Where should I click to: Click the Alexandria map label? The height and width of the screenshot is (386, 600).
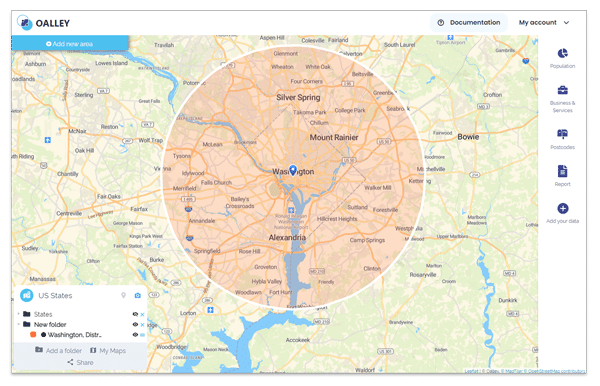tap(287, 238)
